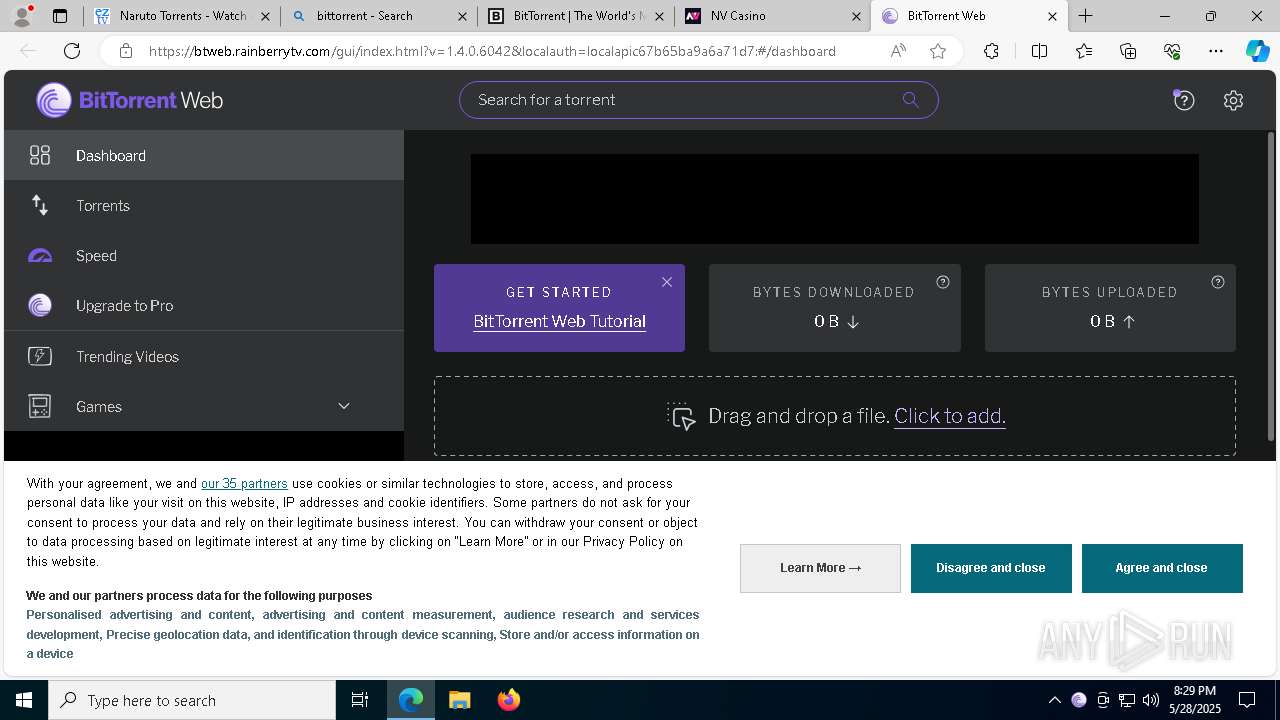
Task: Refresh the current page
Action: click(72, 51)
